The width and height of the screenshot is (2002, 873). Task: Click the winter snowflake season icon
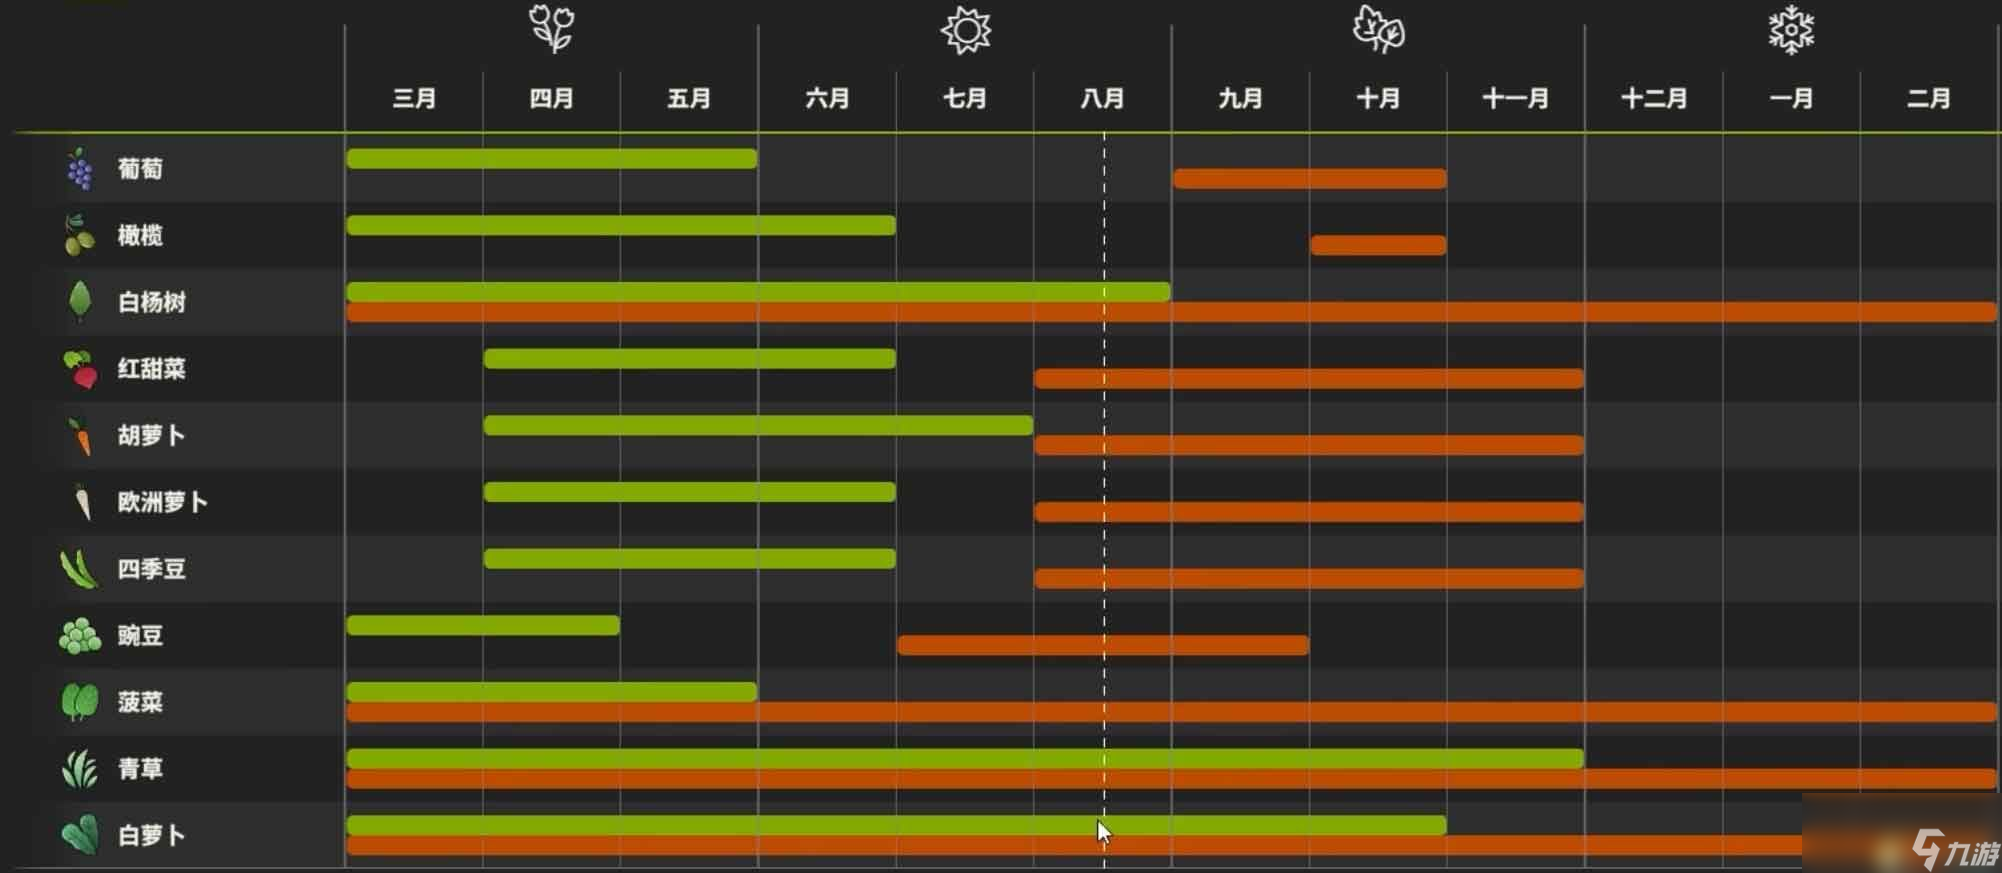click(1791, 29)
